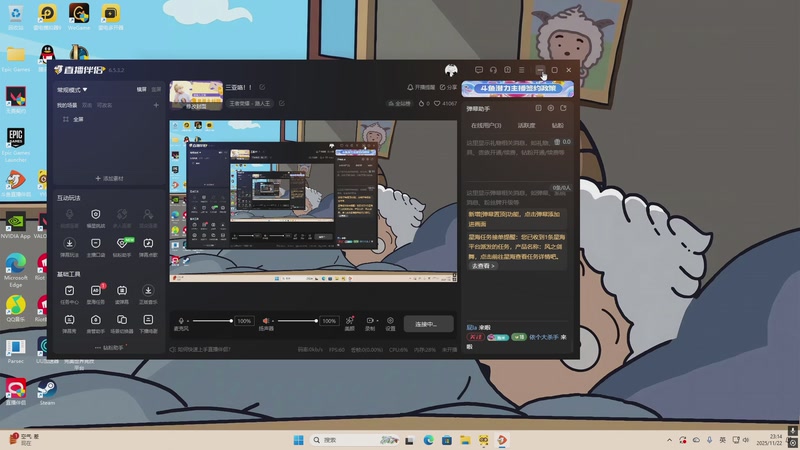This screenshot has height=450, width=800.
Task: Click the message icon in title bar
Action: [479, 70]
